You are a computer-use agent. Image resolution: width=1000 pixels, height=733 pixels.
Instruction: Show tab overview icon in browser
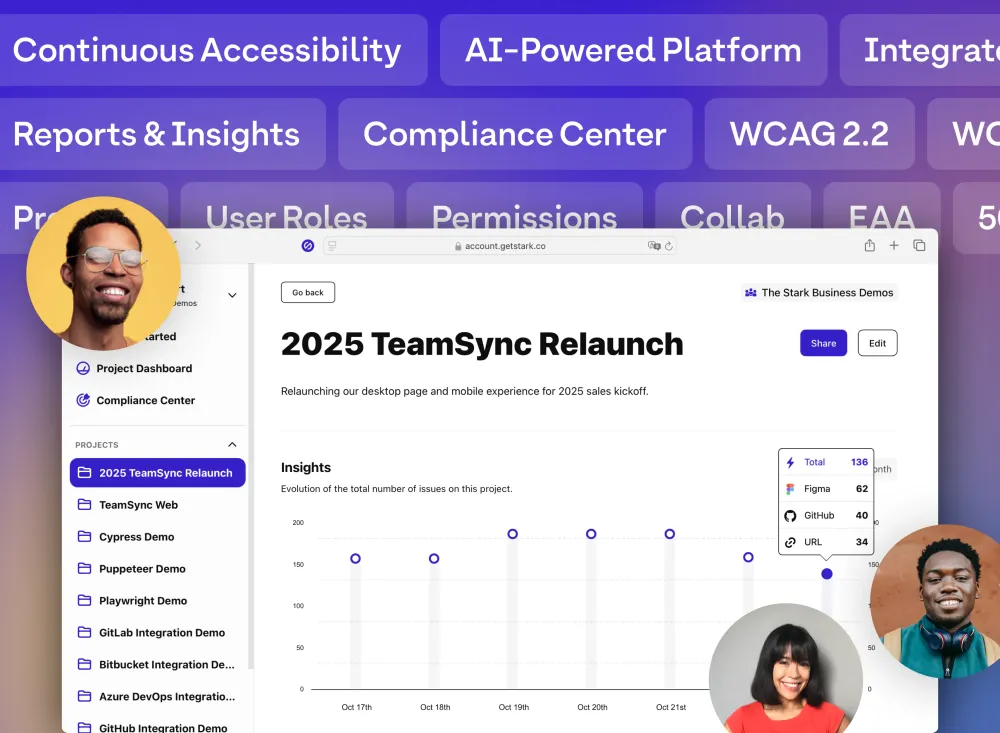[x=919, y=245]
